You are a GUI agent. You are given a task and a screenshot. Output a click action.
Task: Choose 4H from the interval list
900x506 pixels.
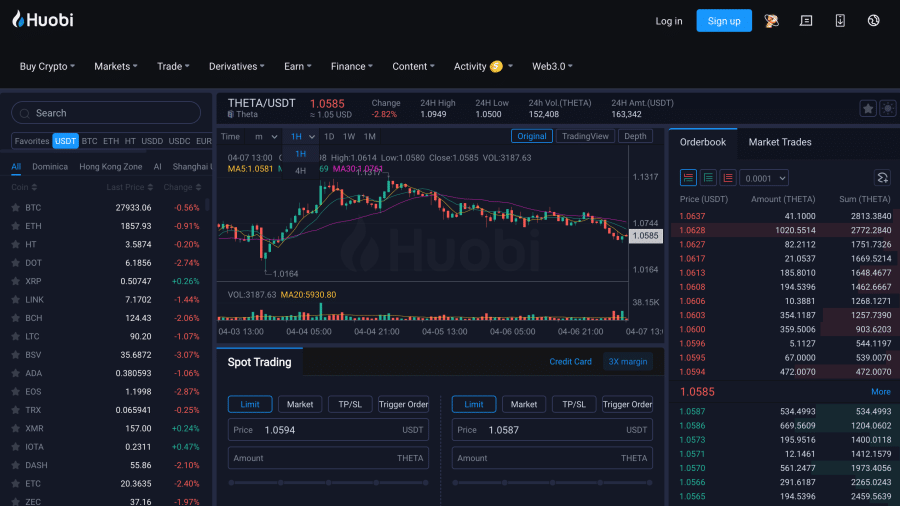[x=300, y=171]
